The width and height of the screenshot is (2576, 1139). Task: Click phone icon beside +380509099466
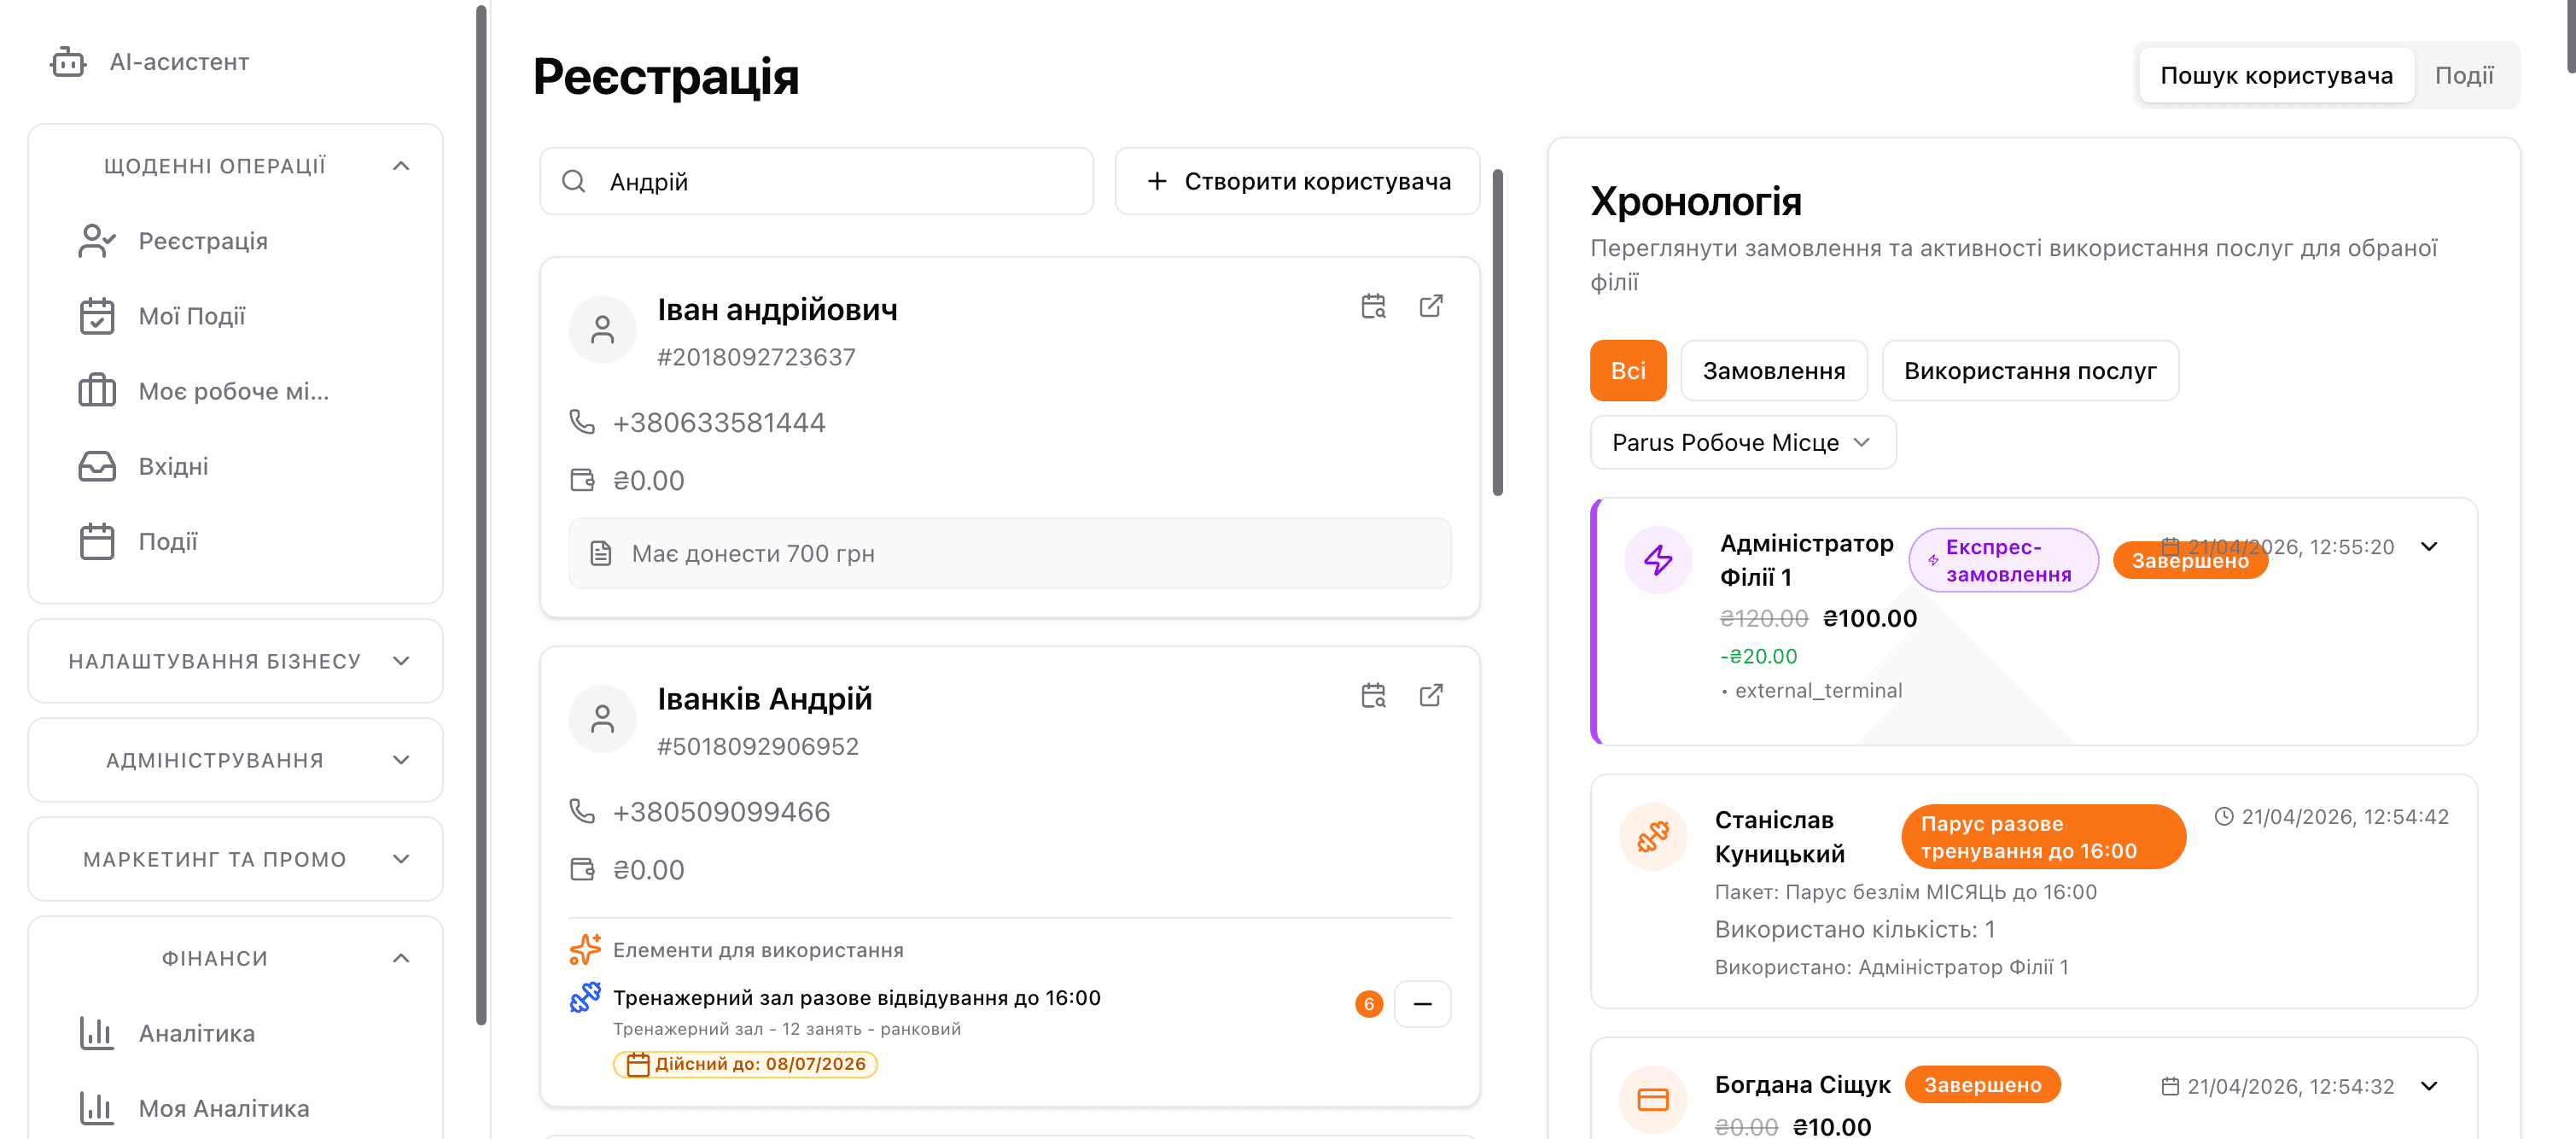pos(582,810)
